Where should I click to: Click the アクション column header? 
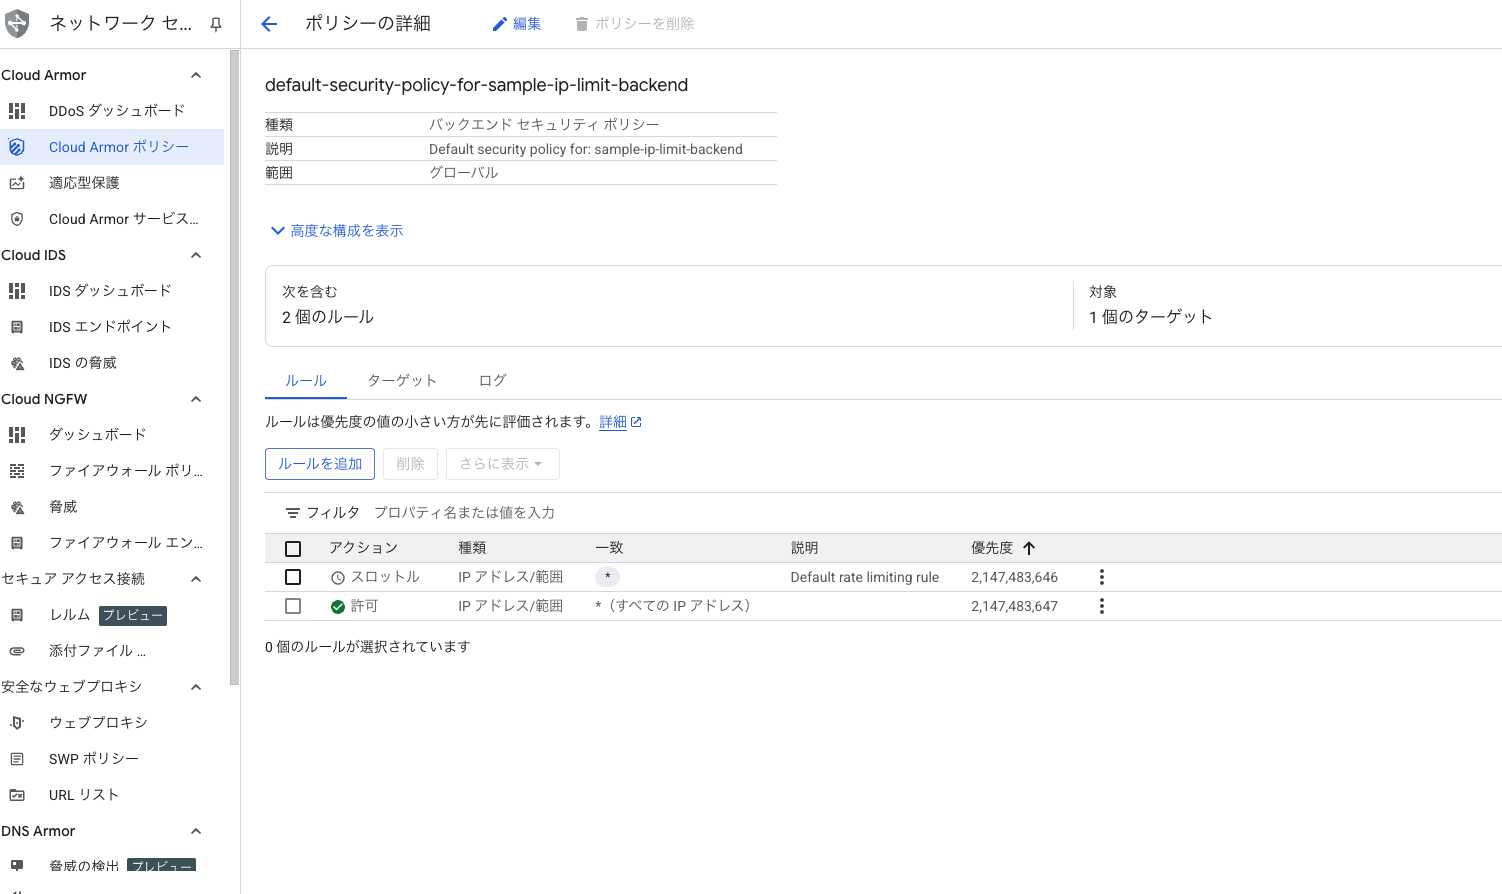click(x=364, y=548)
